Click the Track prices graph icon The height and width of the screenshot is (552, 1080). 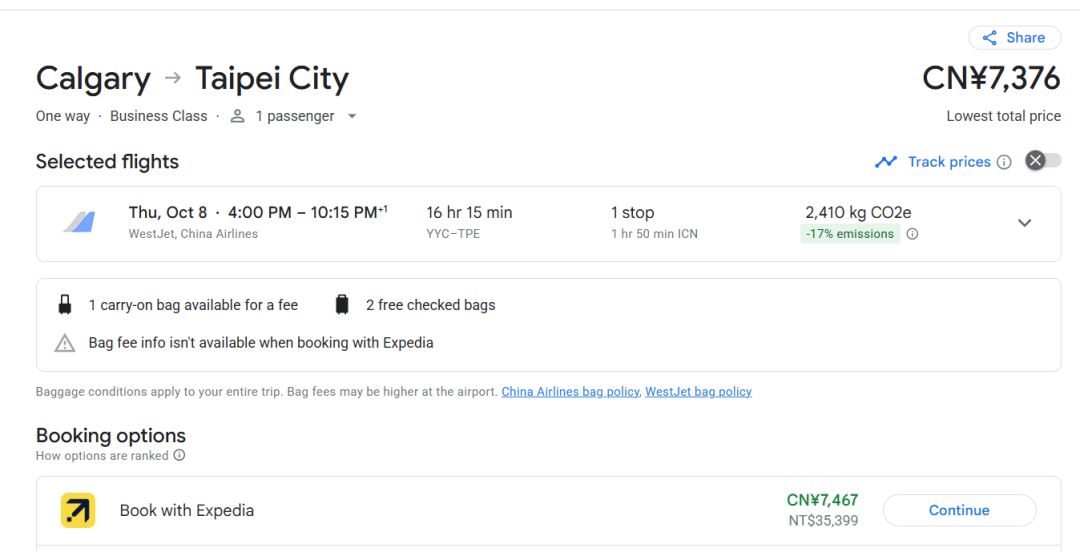[886, 162]
